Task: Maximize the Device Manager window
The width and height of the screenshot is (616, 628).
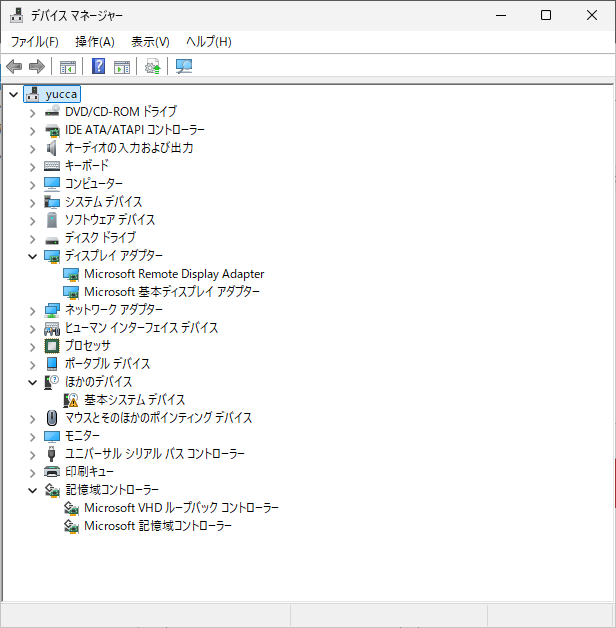Action: pyautogui.click(x=546, y=15)
